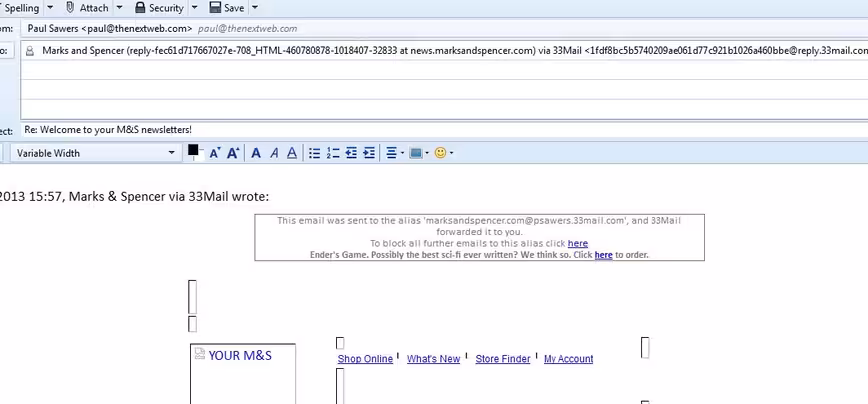Expand the Save dropdown arrow
The image size is (868, 404).
[x=255, y=8]
